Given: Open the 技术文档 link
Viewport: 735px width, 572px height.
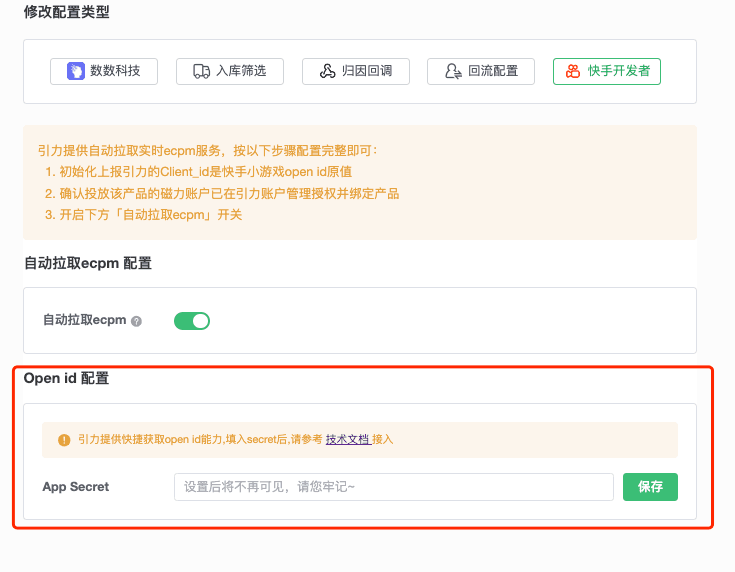Looking at the screenshot, I should [348, 439].
